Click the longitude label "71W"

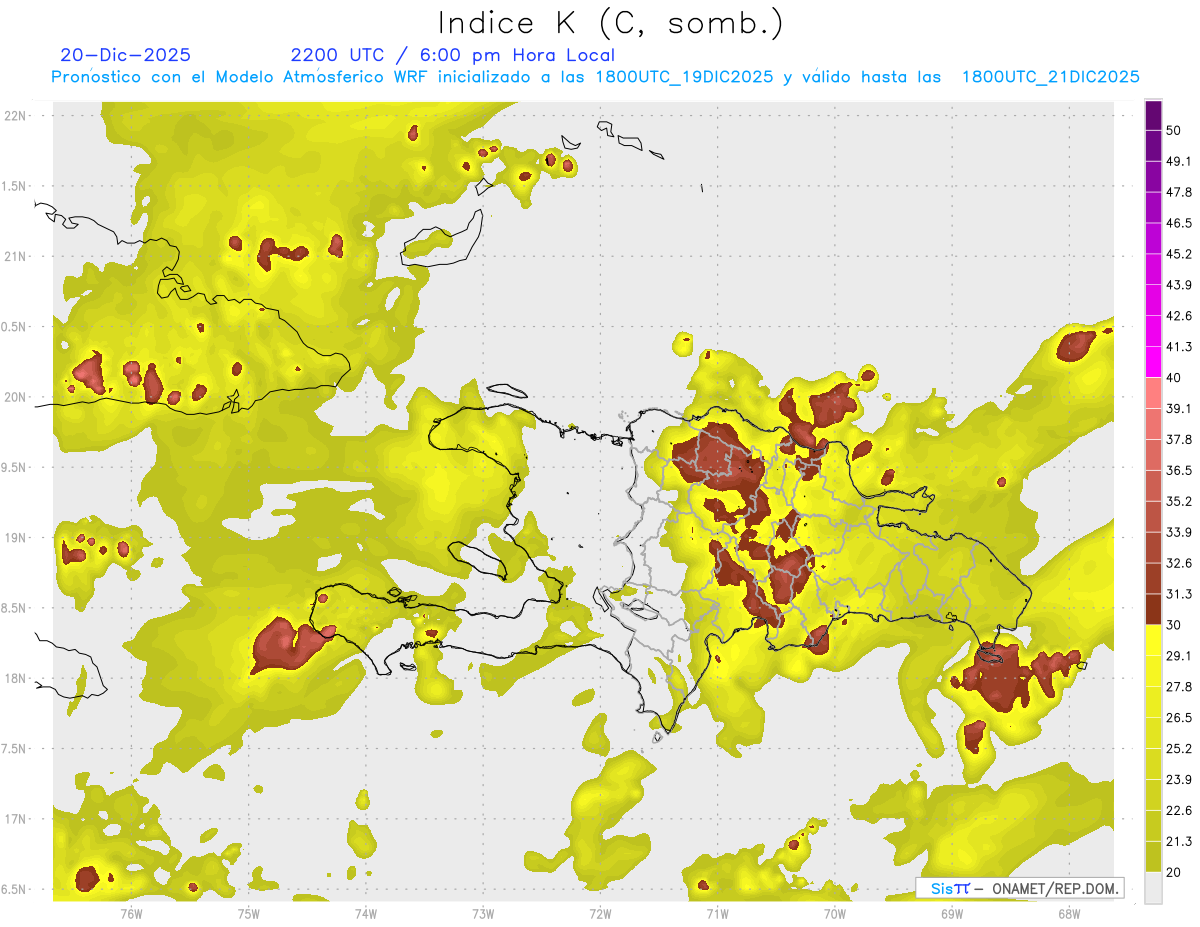[x=717, y=913]
